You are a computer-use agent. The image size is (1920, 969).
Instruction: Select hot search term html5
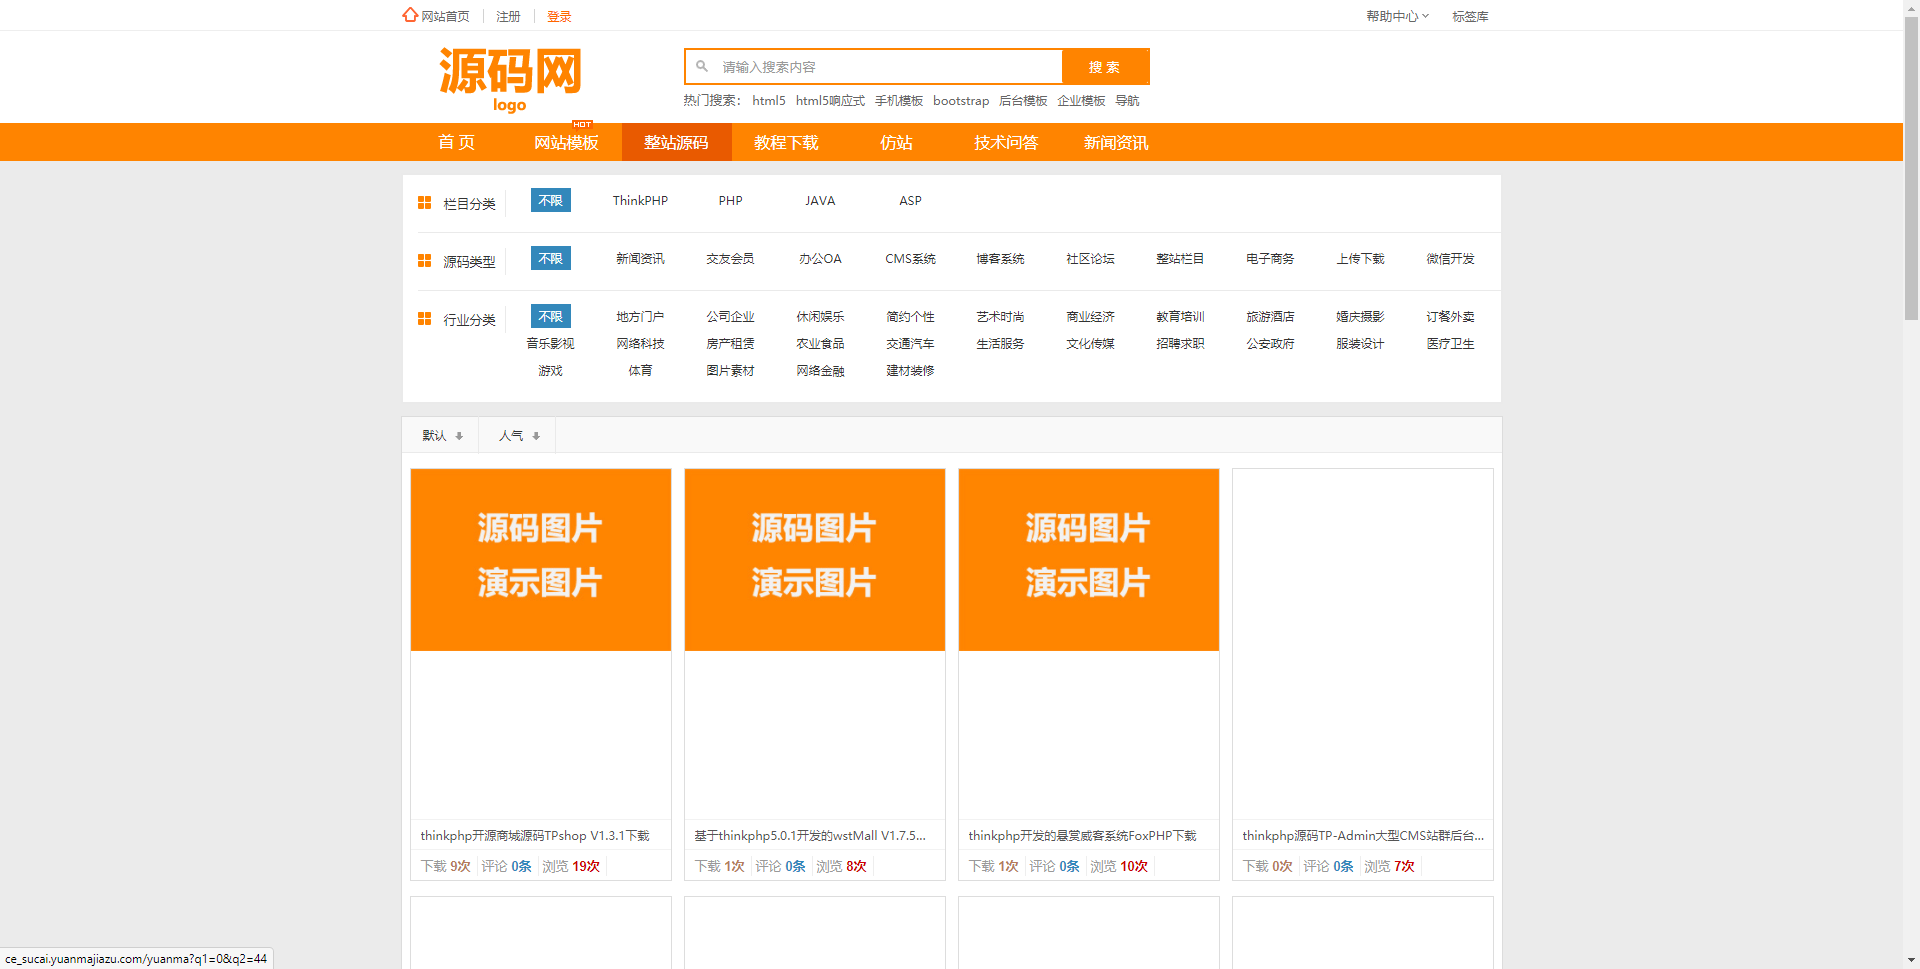(769, 100)
